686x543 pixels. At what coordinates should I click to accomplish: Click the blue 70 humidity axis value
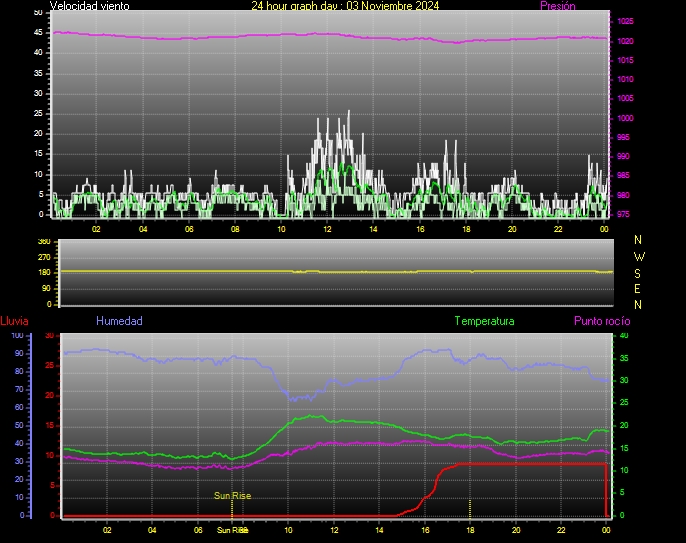[x=19, y=389]
